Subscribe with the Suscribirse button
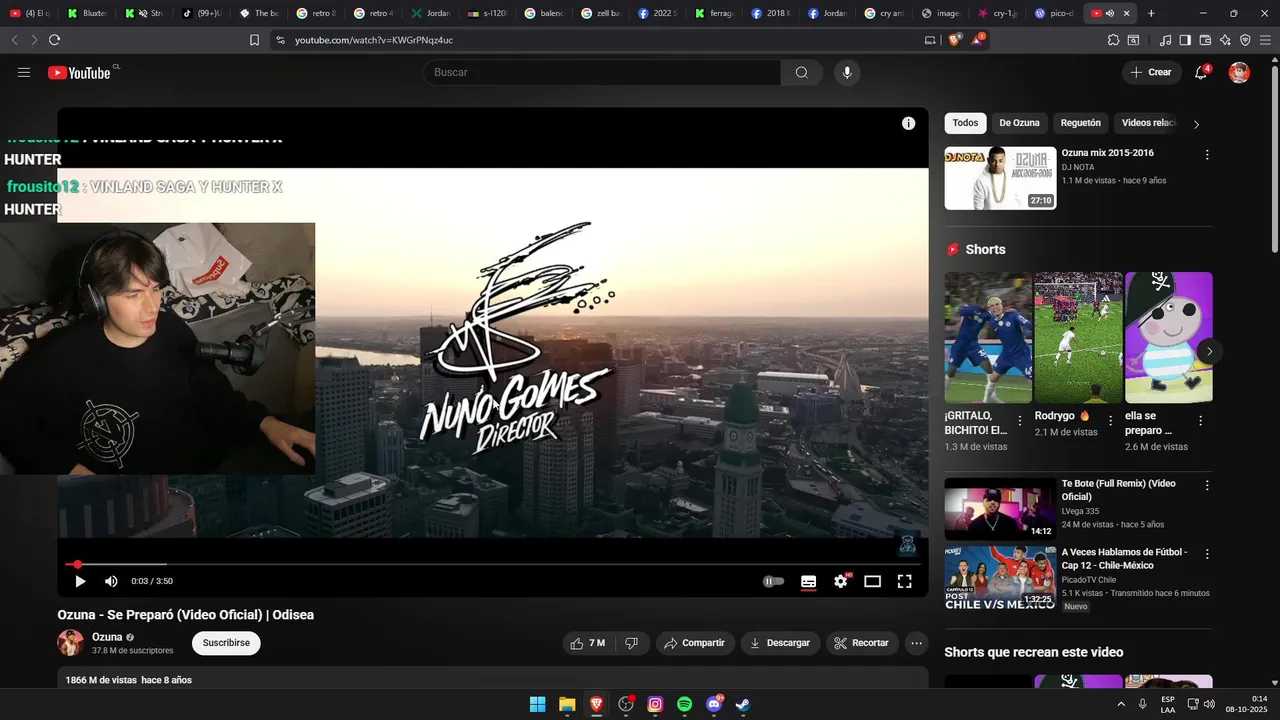1280x720 pixels. (x=226, y=643)
